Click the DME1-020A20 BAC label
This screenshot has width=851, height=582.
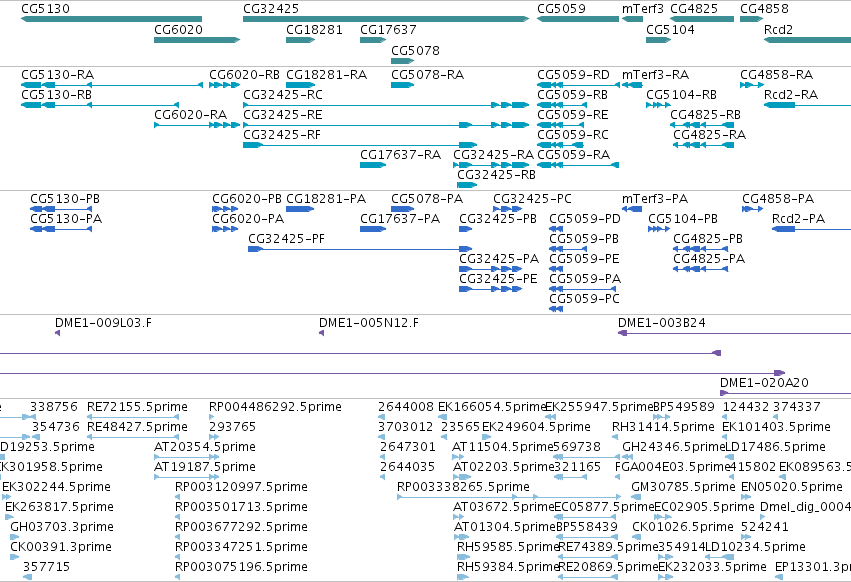click(x=764, y=383)
